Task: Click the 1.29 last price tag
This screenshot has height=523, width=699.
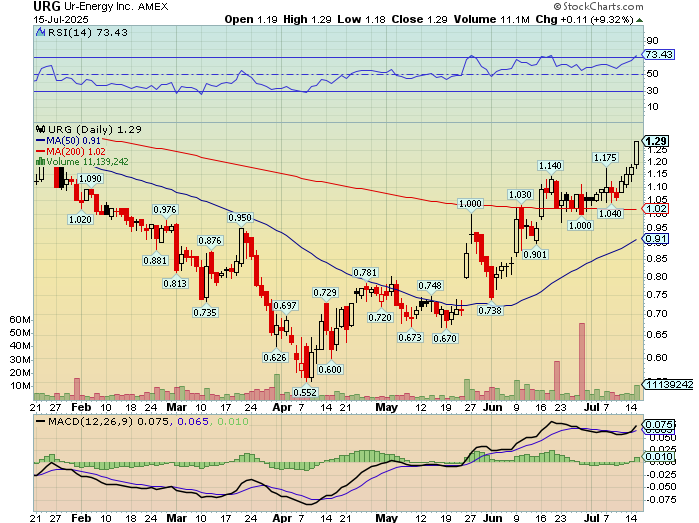Action: click(x=656, y=141)
